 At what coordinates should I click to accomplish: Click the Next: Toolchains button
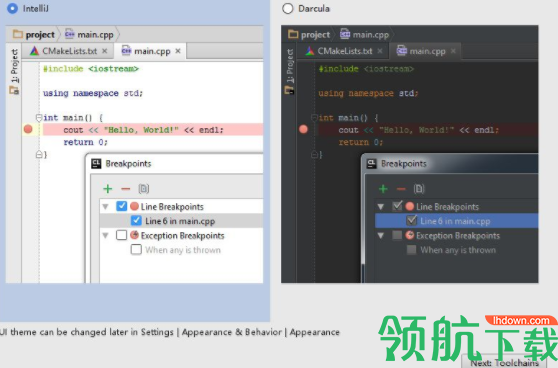(x=504, y=363)
